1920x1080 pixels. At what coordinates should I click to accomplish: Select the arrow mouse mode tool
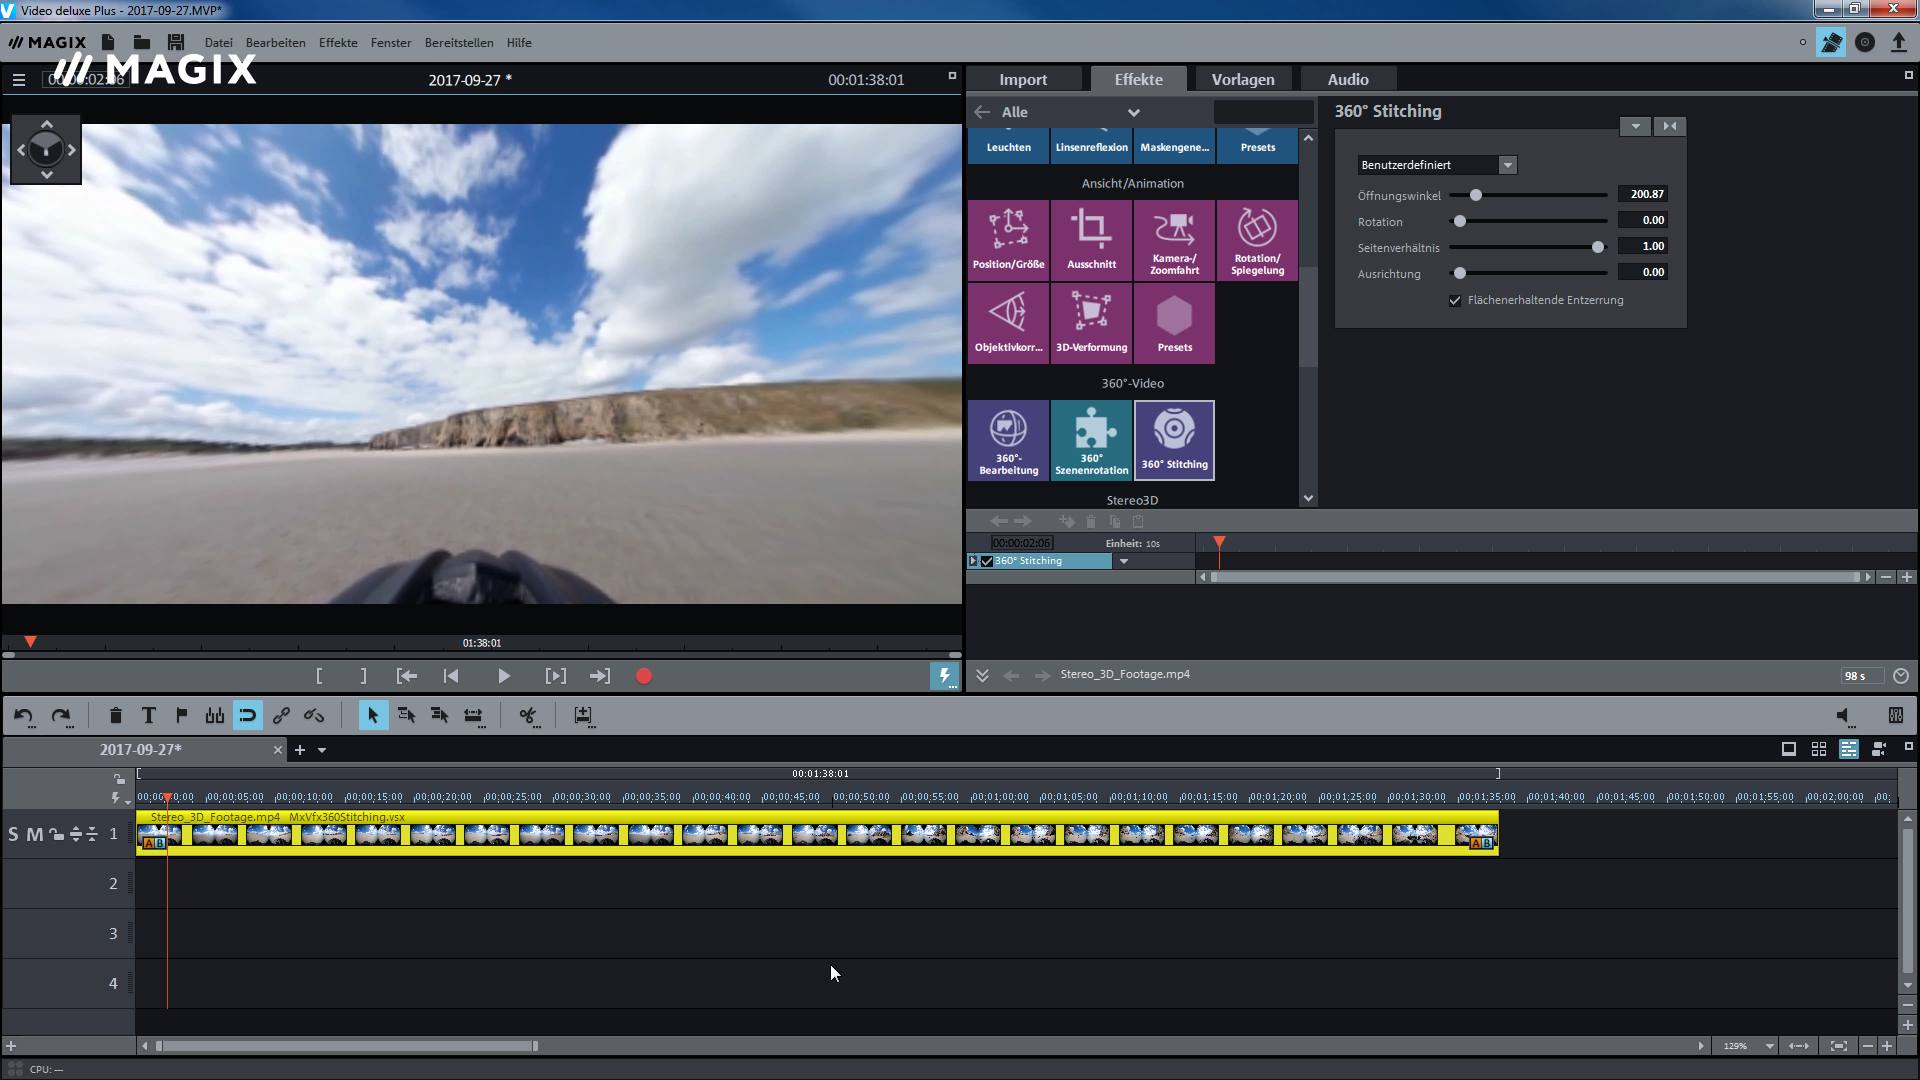(373, 716)
